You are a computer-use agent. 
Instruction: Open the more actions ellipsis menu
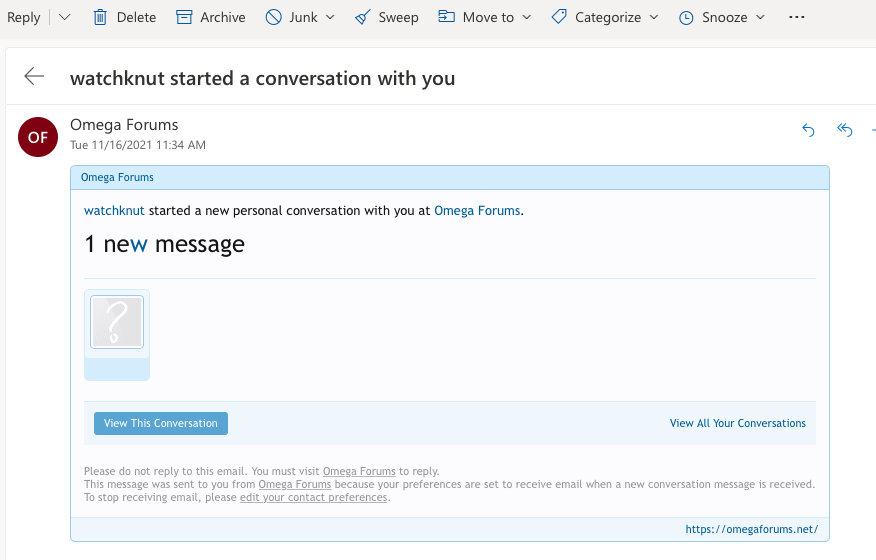[x=797, y=17]
